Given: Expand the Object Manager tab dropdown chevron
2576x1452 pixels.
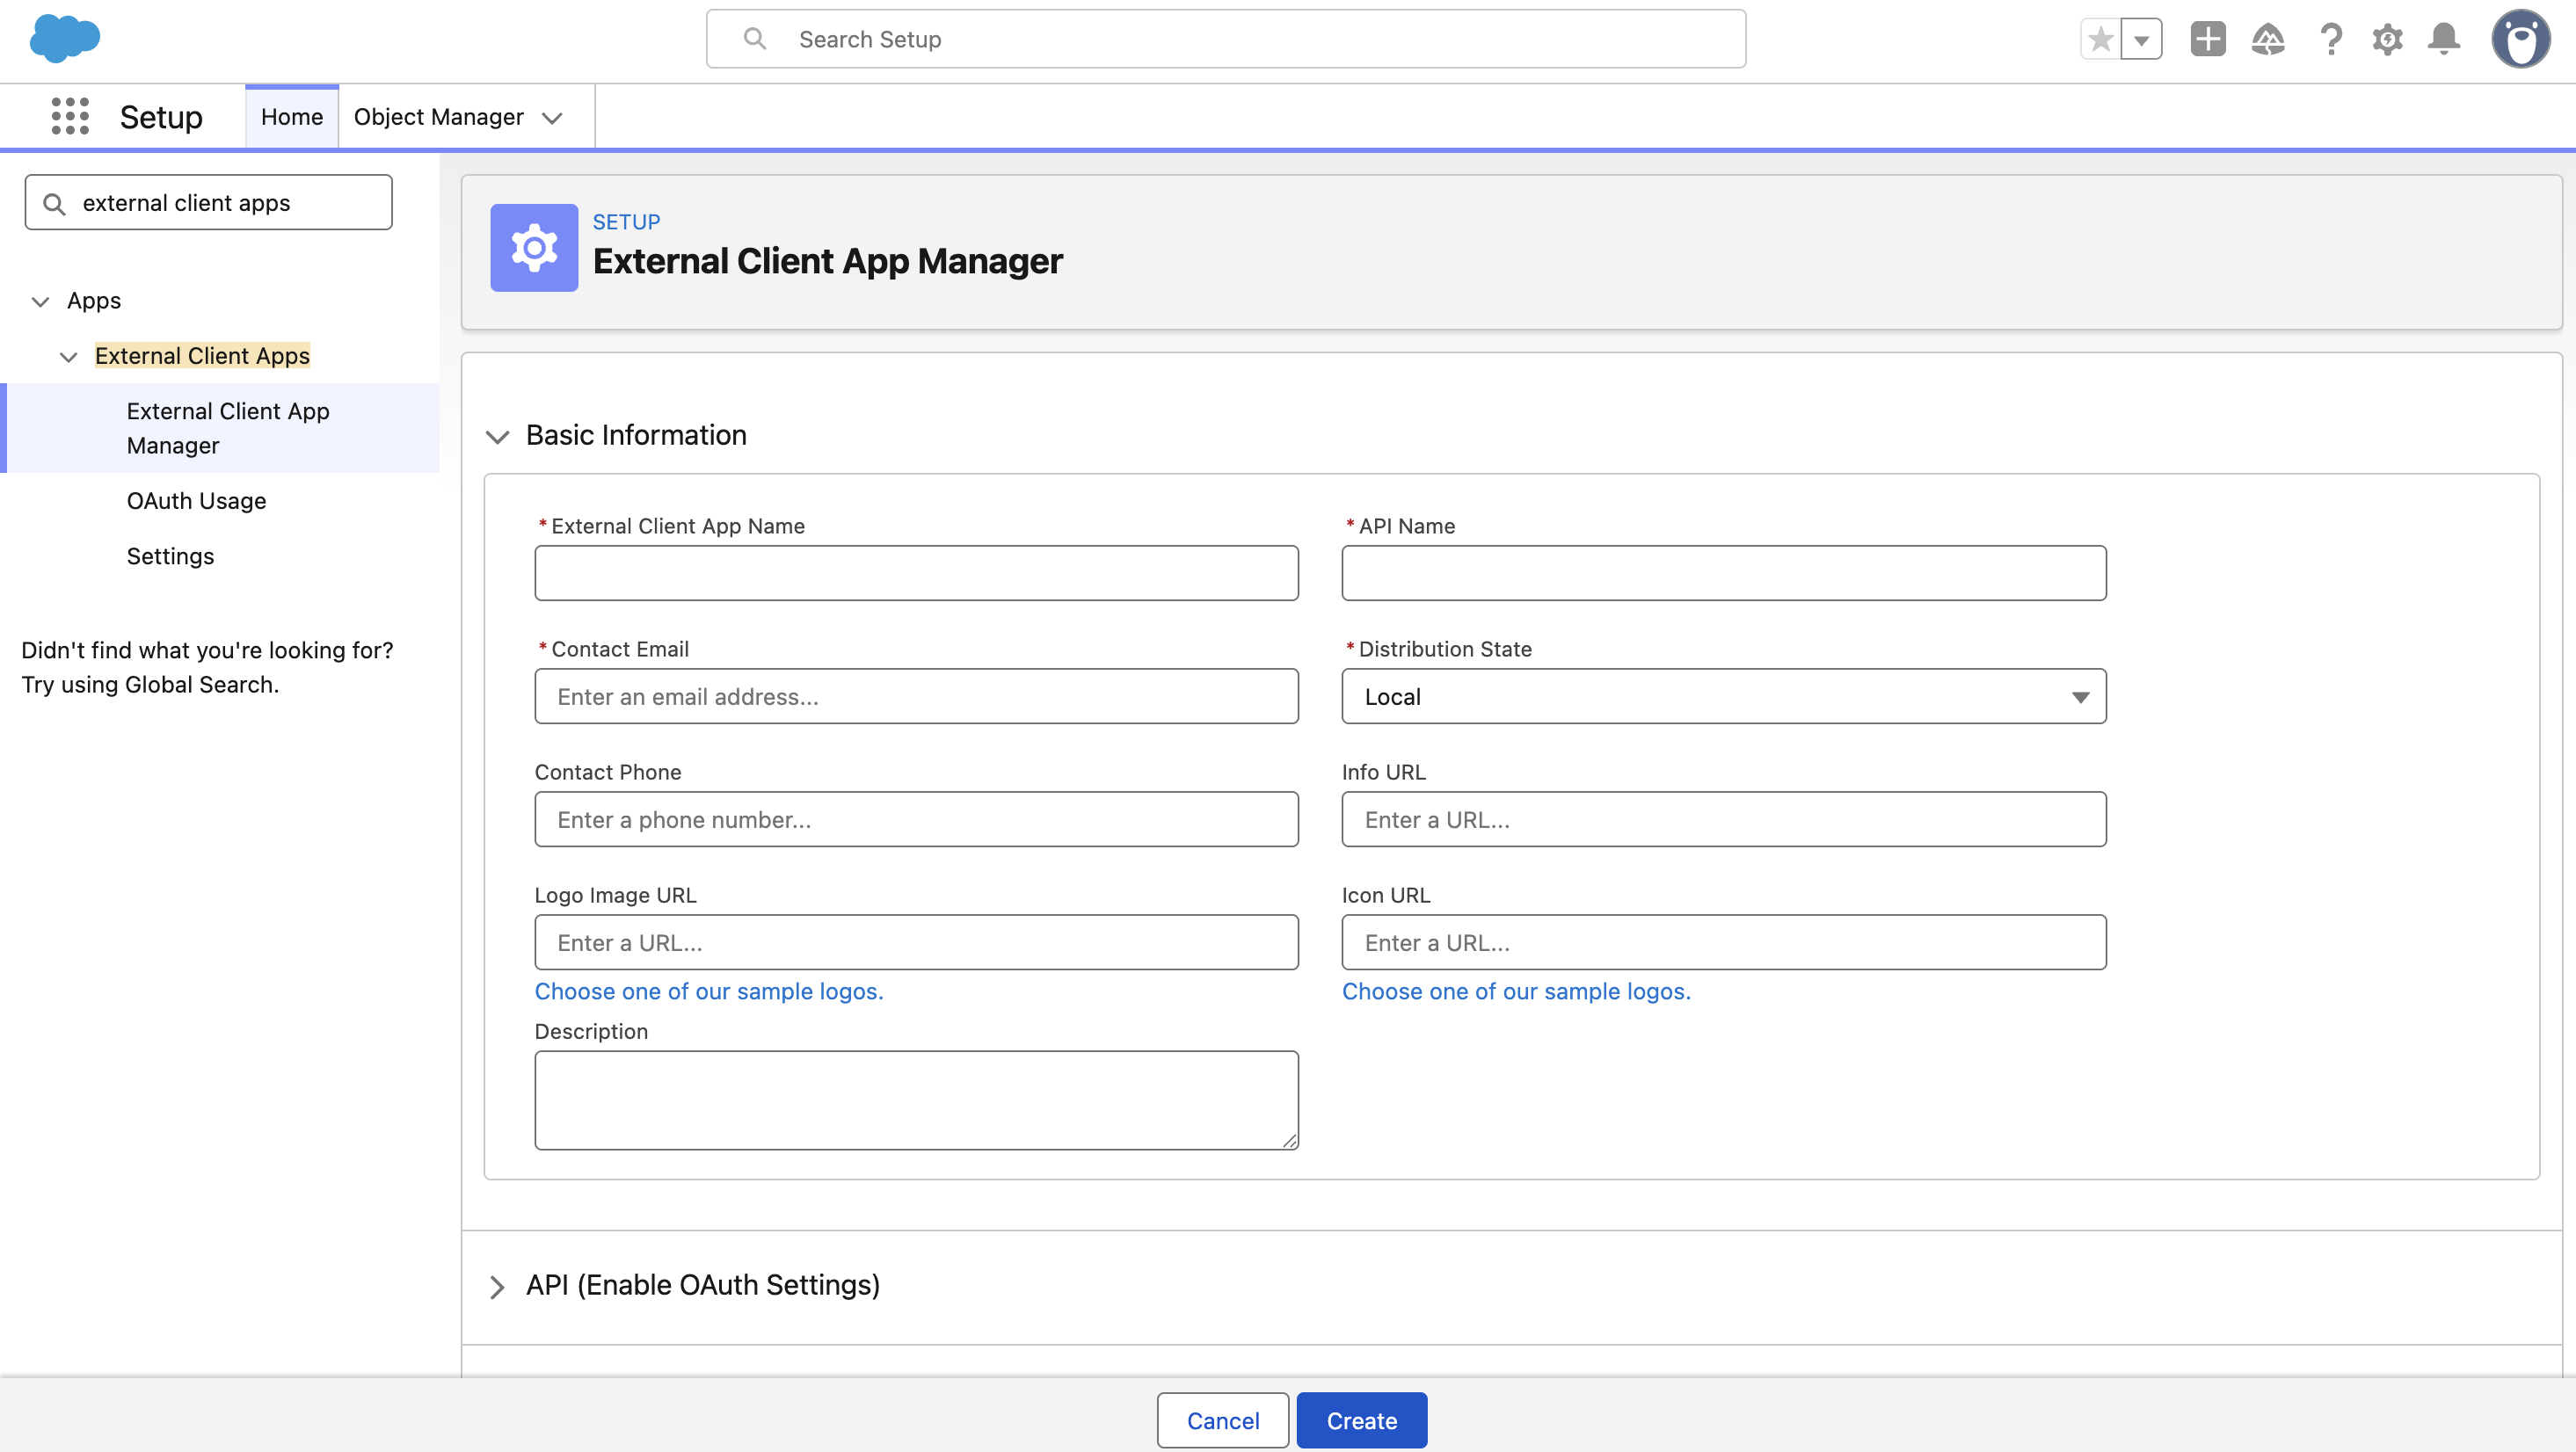Looking at the screenshot, I should click(x=552, y=118).
